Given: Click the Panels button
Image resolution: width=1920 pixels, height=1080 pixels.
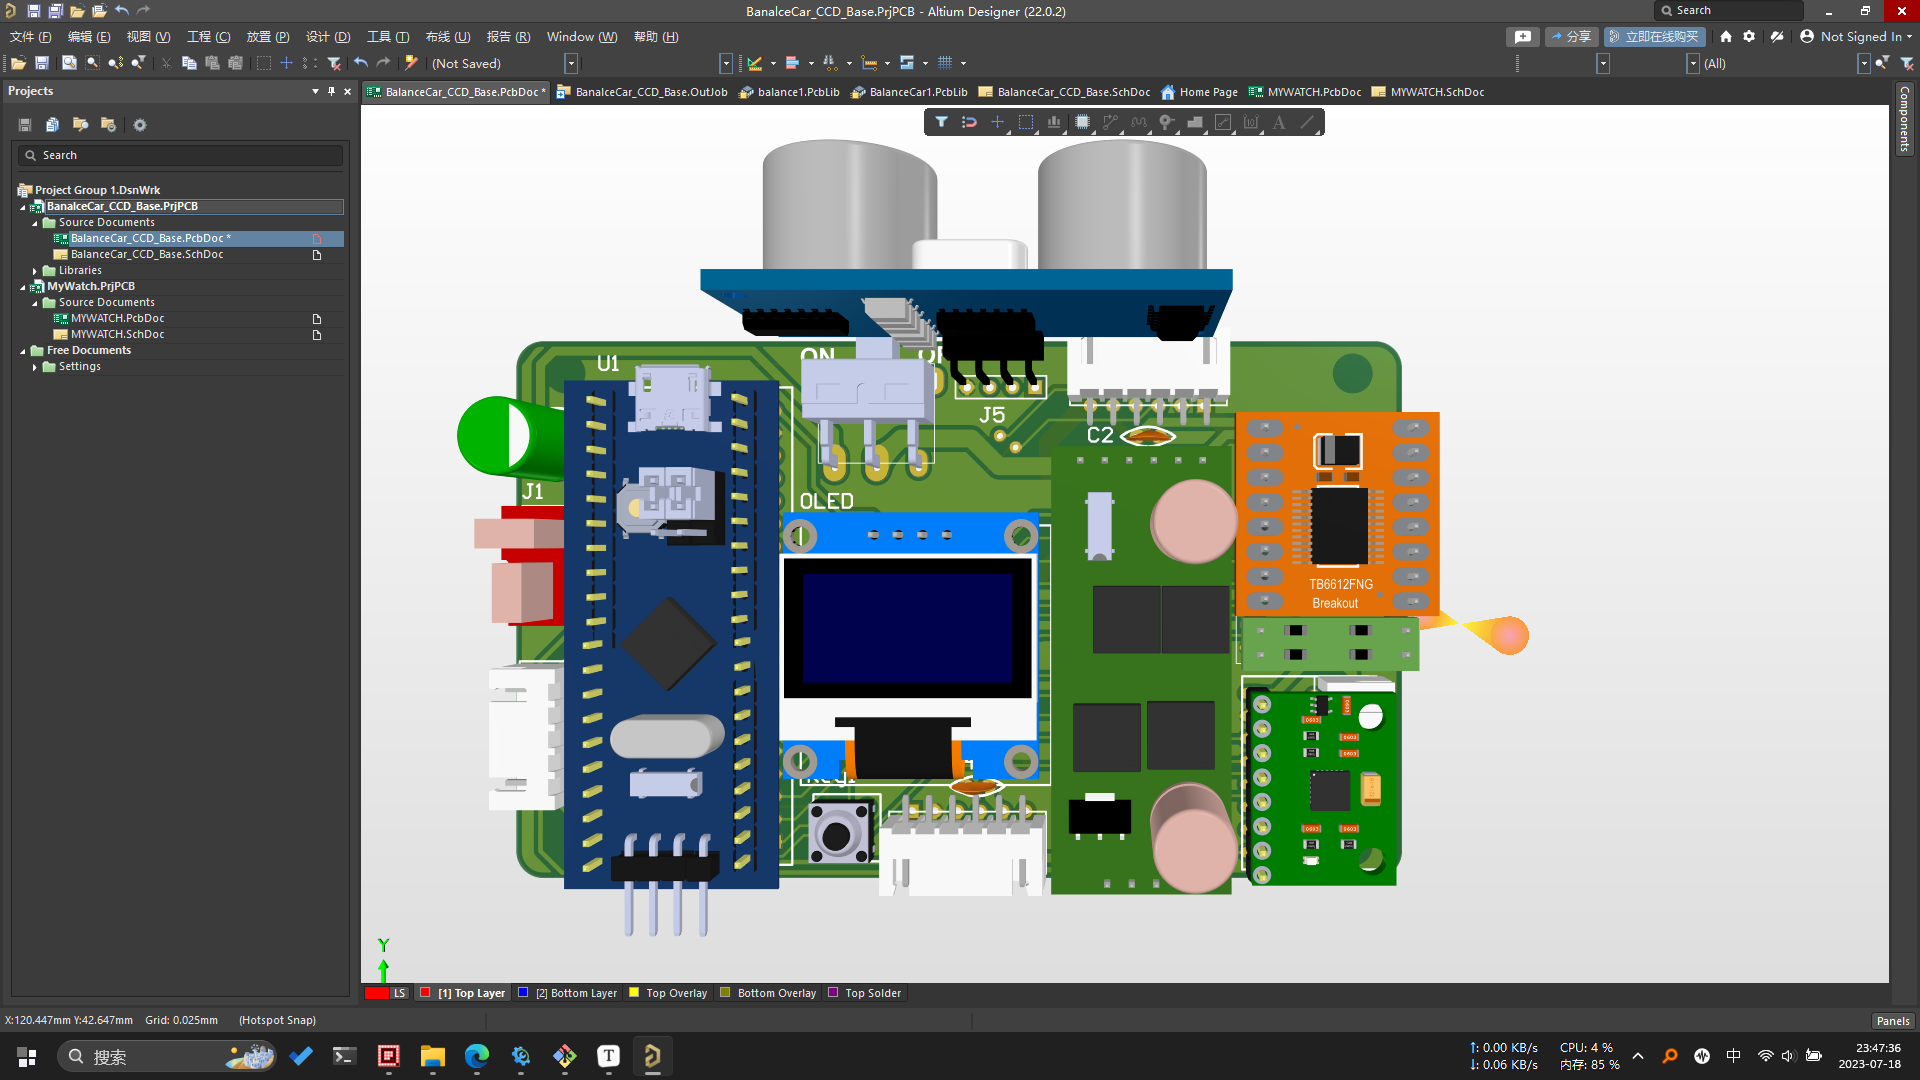Looking at the screenshot, I should (x=1892, y=1021).
